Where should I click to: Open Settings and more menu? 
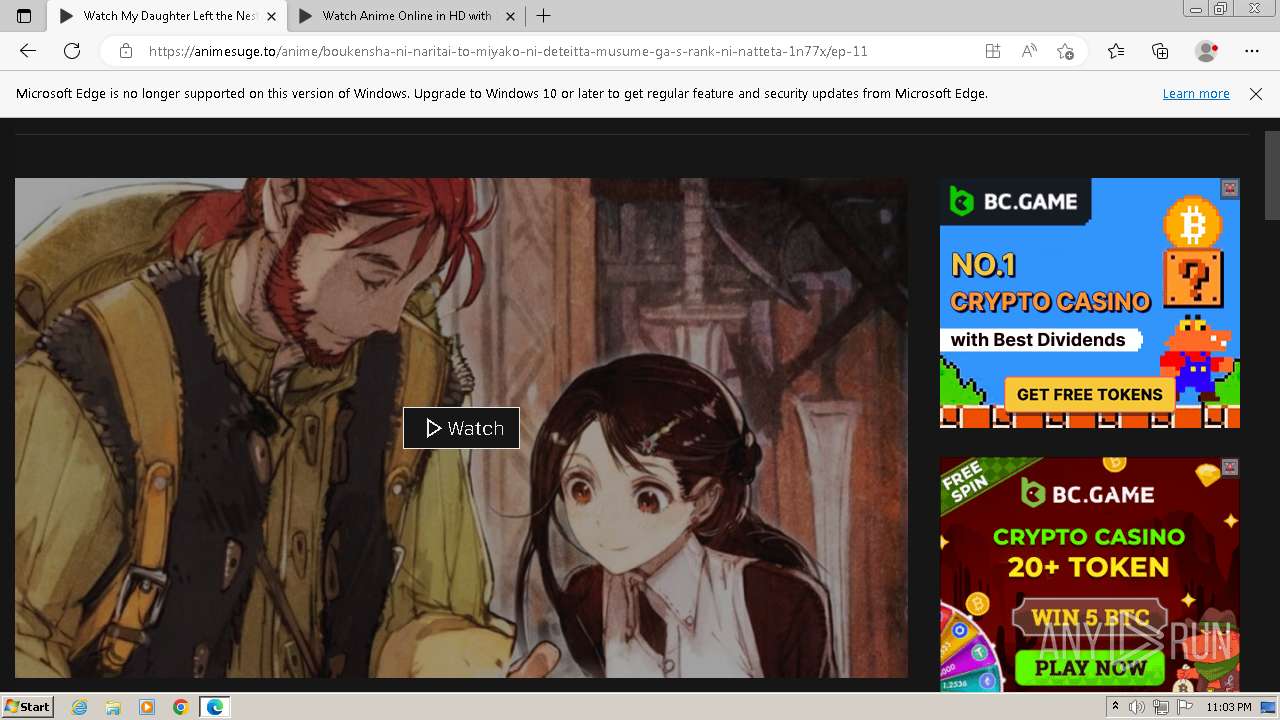[x=1252, y=51]
